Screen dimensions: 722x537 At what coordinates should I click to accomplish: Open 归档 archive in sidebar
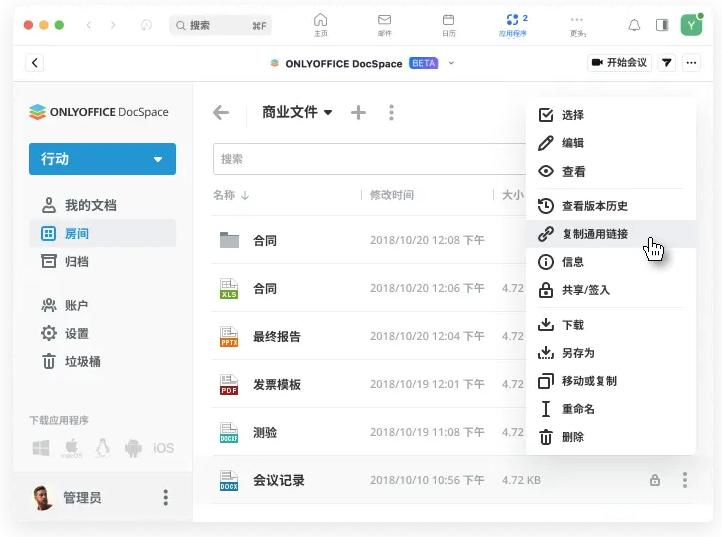coord(102,262)
